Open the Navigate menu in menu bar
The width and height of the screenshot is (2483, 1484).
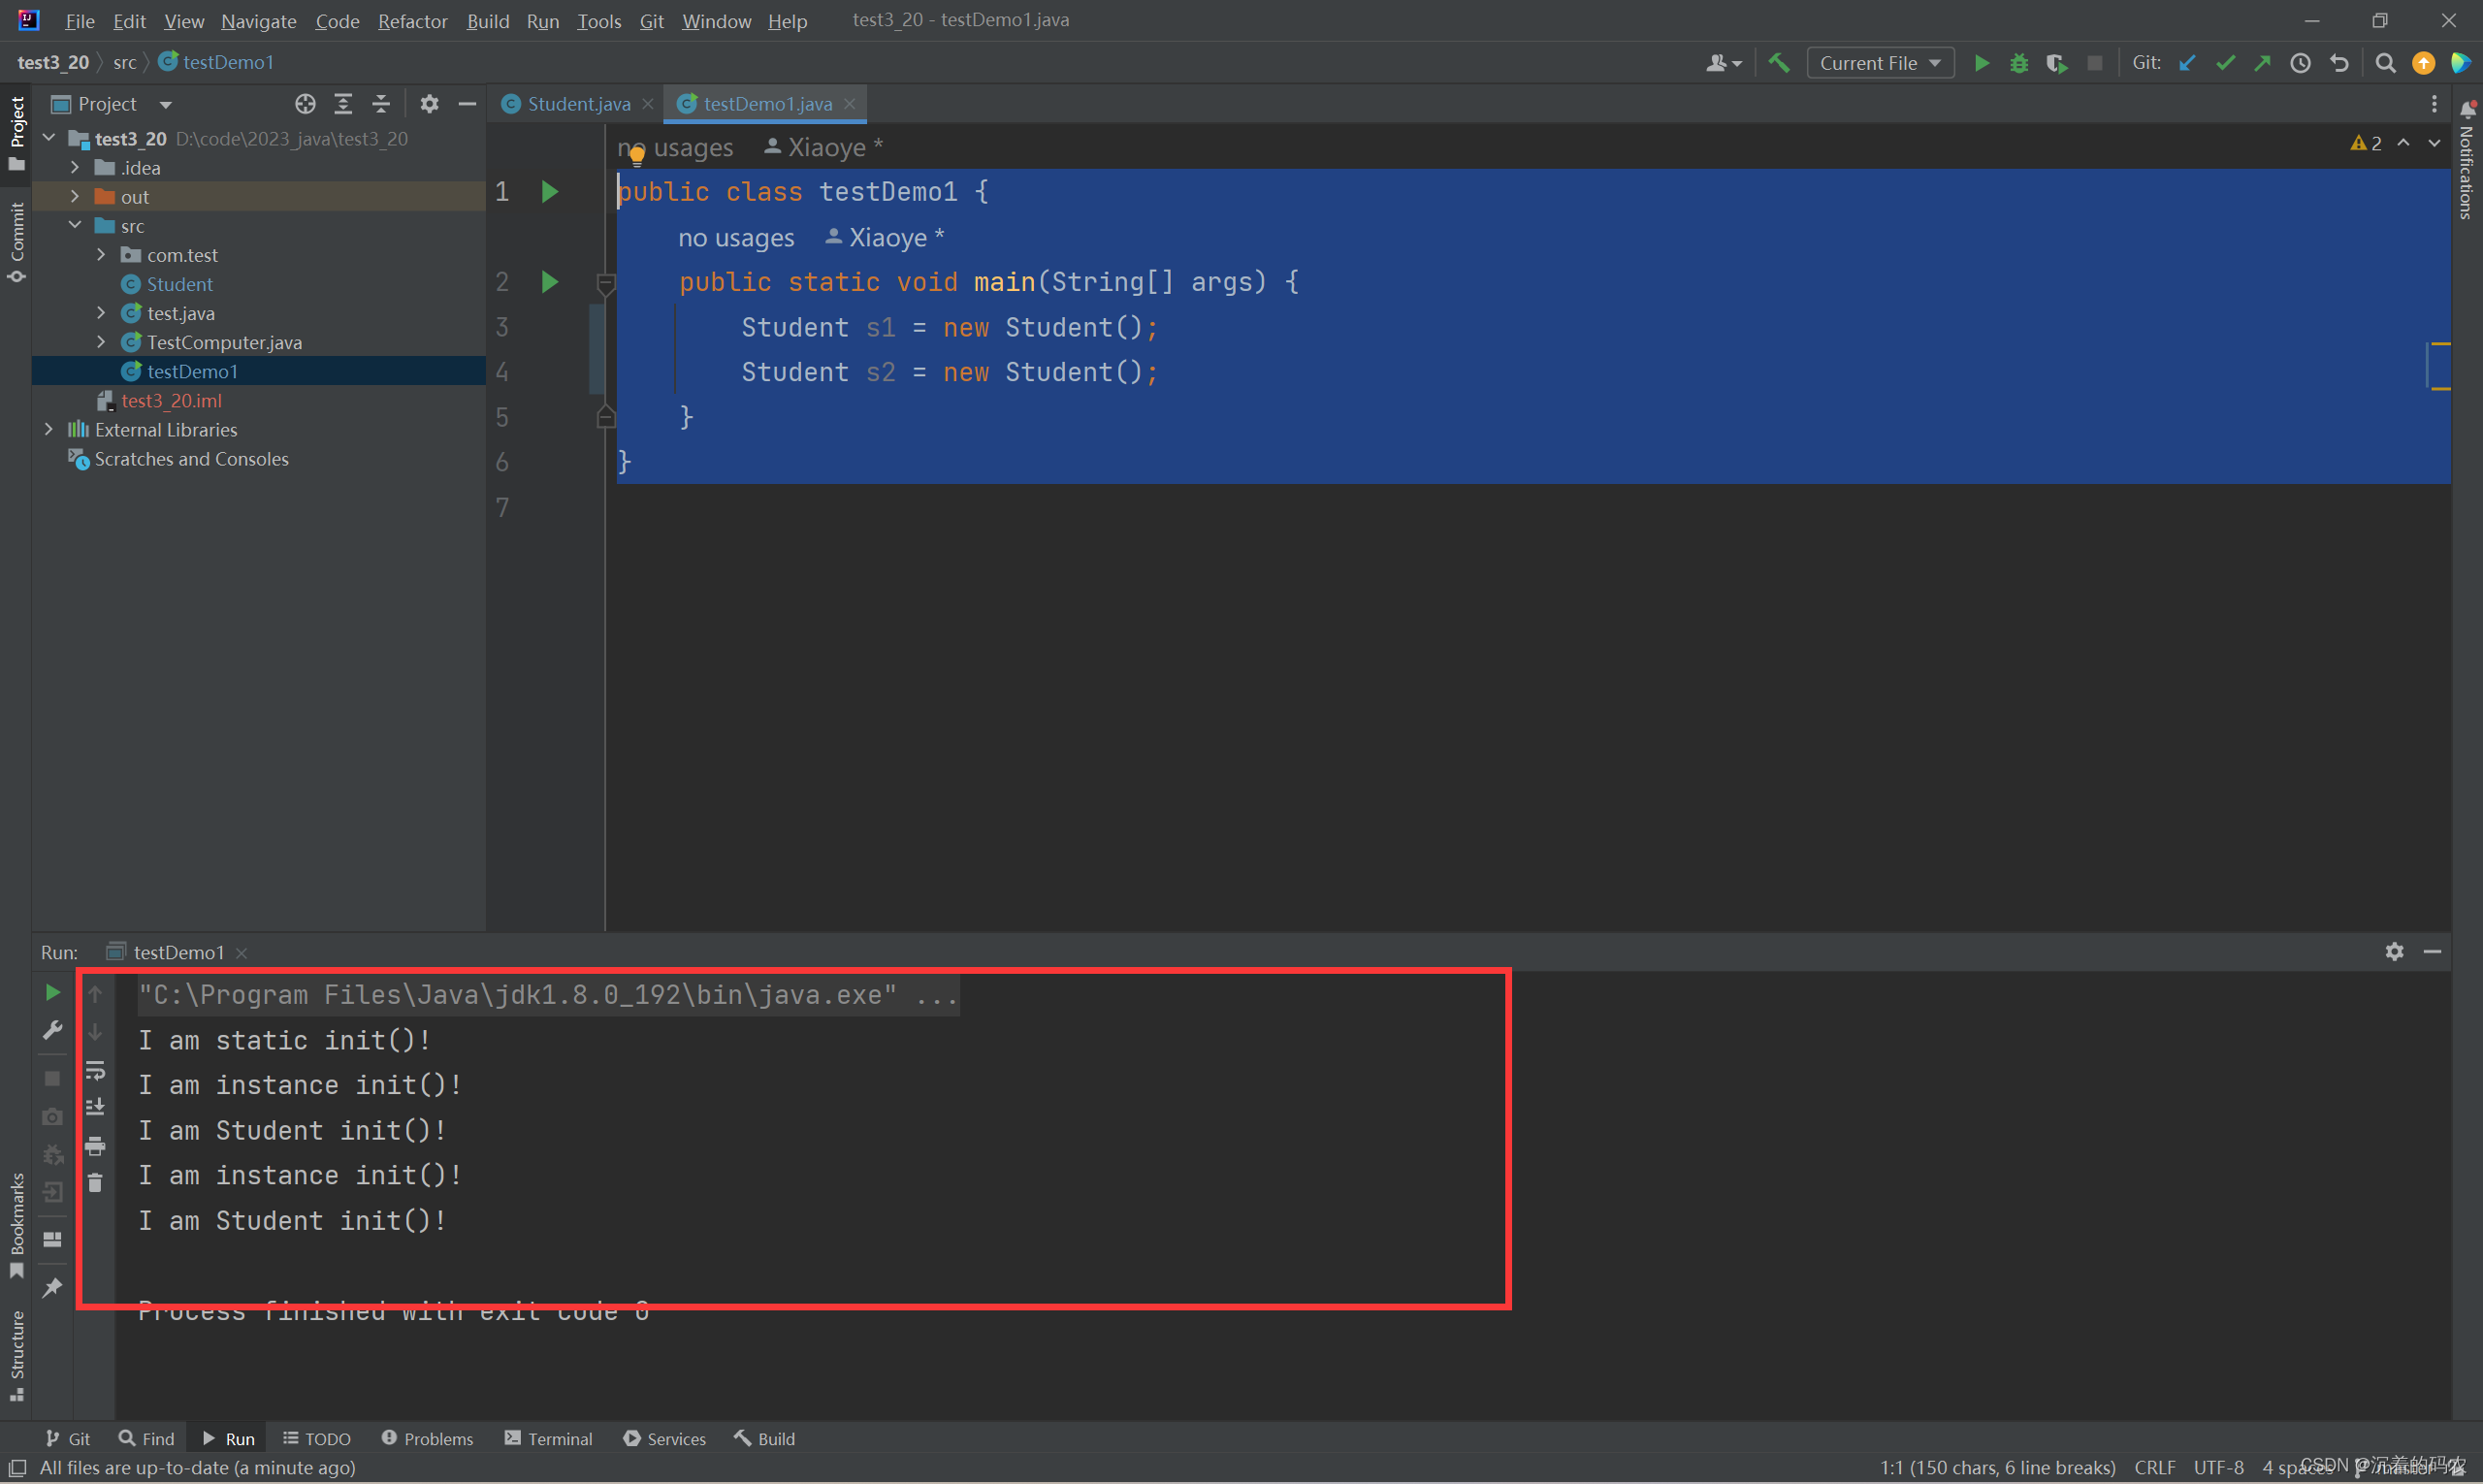tap(254, 19)
